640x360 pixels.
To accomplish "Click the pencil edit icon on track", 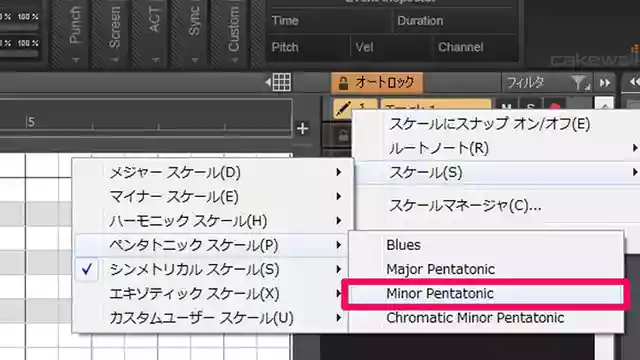I will point(343,108).
